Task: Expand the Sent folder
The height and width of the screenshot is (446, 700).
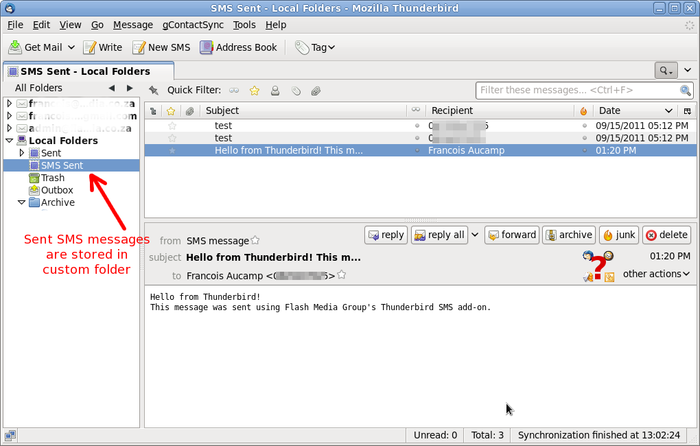Action: coord(22,153)
